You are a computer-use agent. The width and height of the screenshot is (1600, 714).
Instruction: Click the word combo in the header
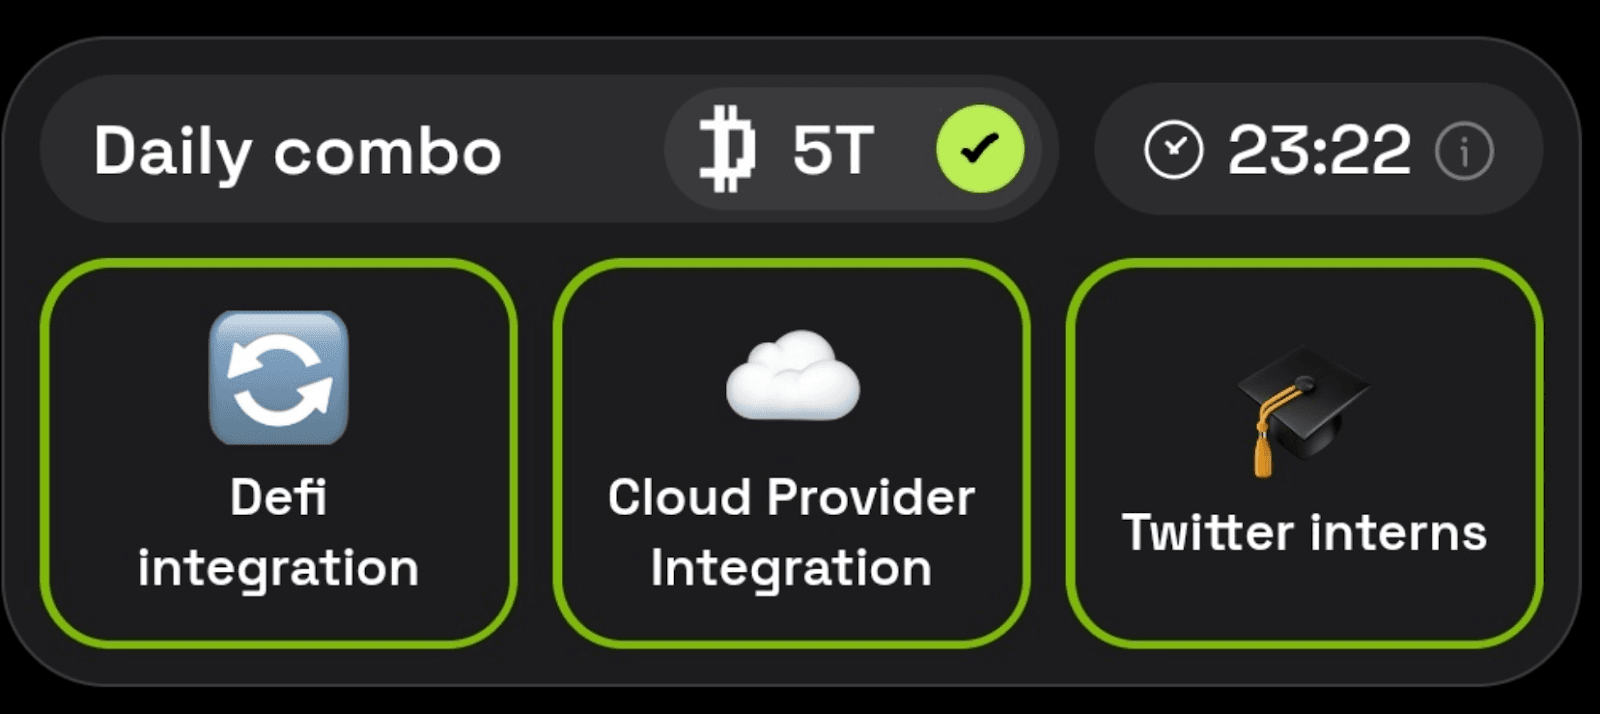[387, 152]
